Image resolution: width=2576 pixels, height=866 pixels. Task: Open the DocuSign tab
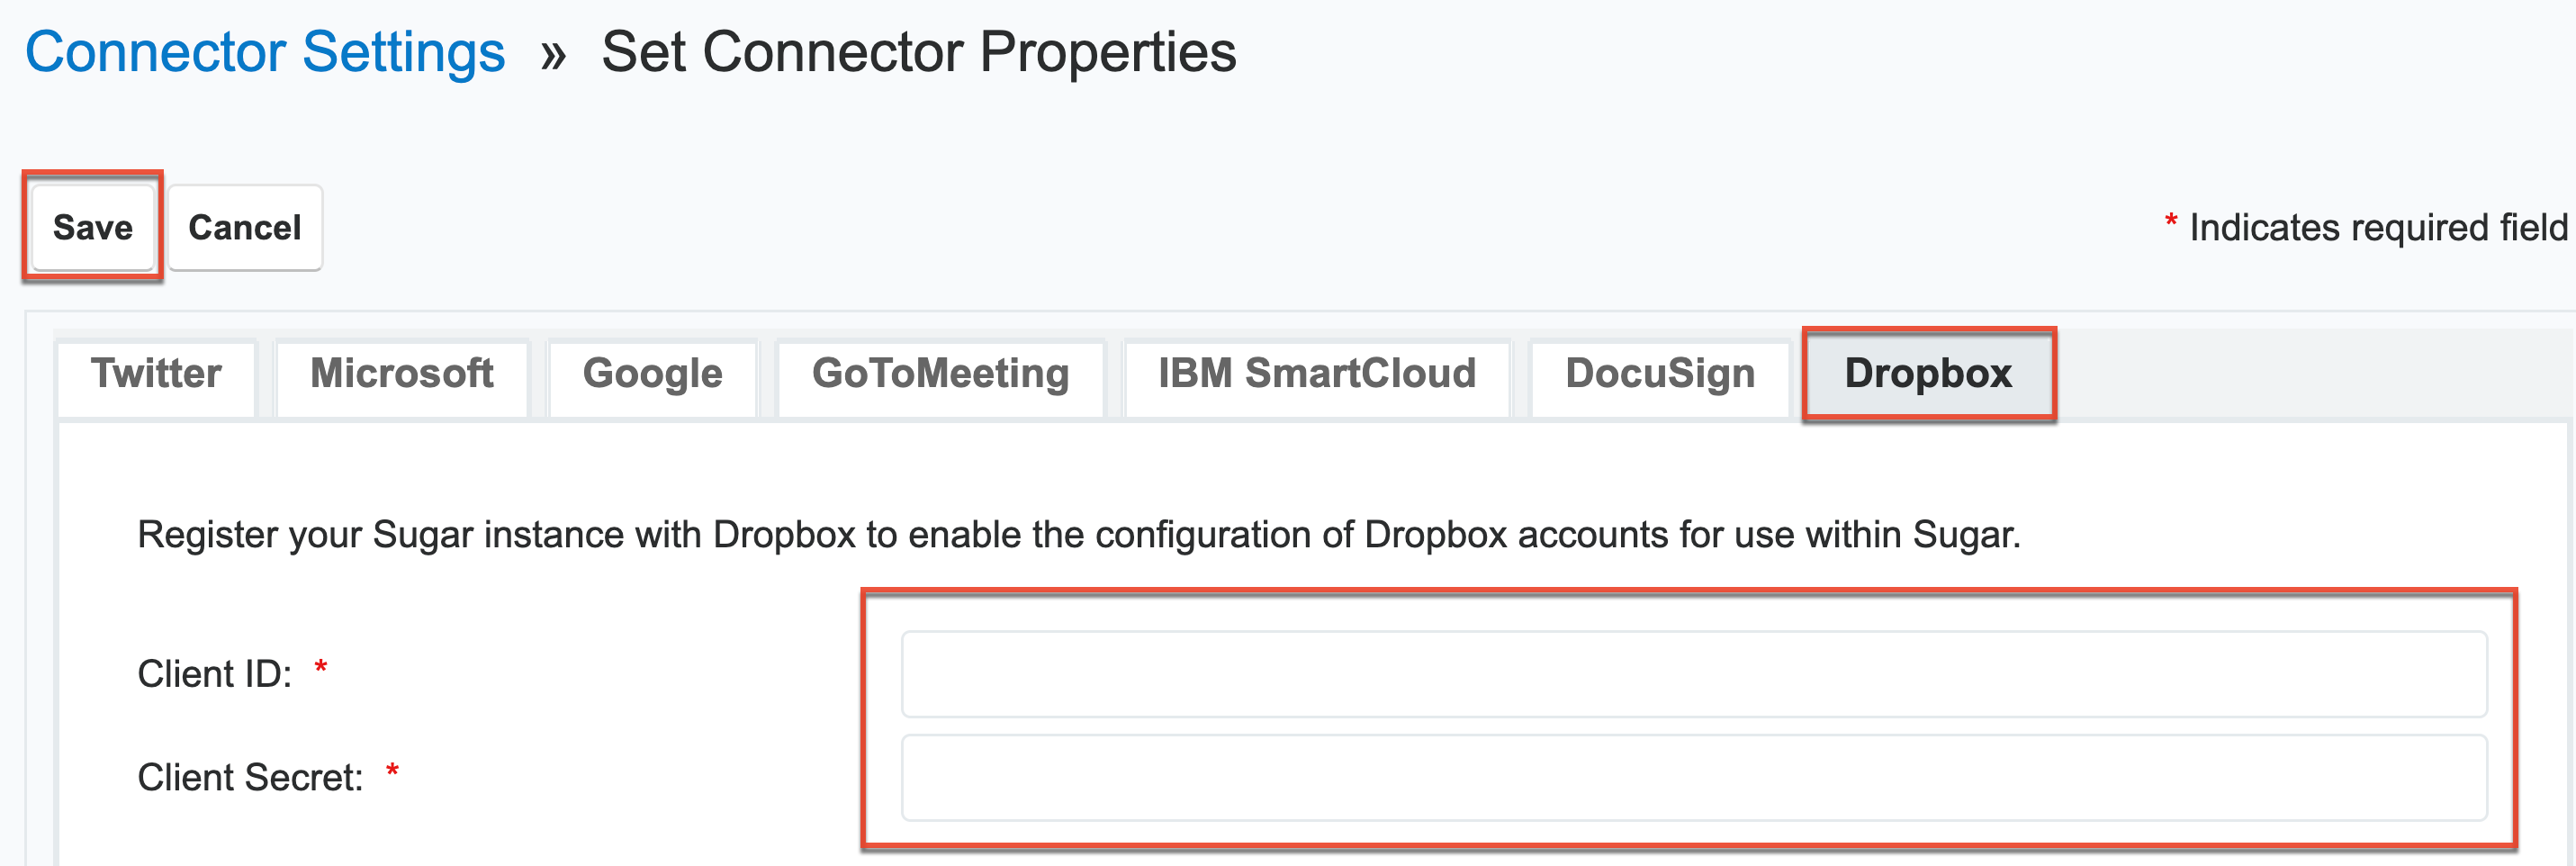[1659, 374]
